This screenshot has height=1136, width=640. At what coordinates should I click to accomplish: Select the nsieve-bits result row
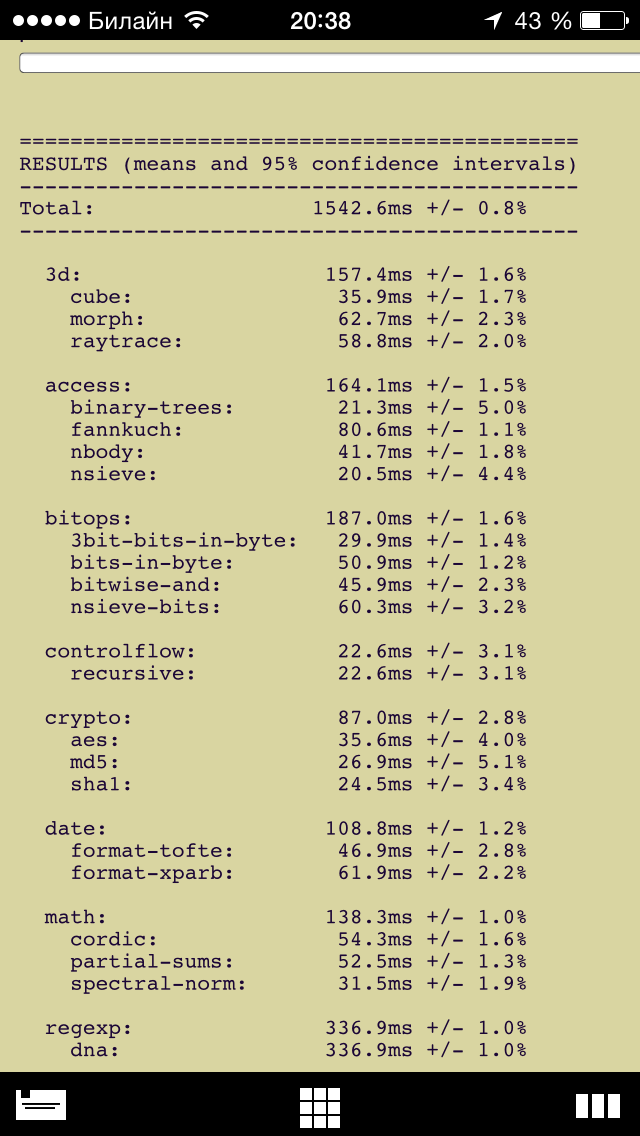tap(298, 607)
